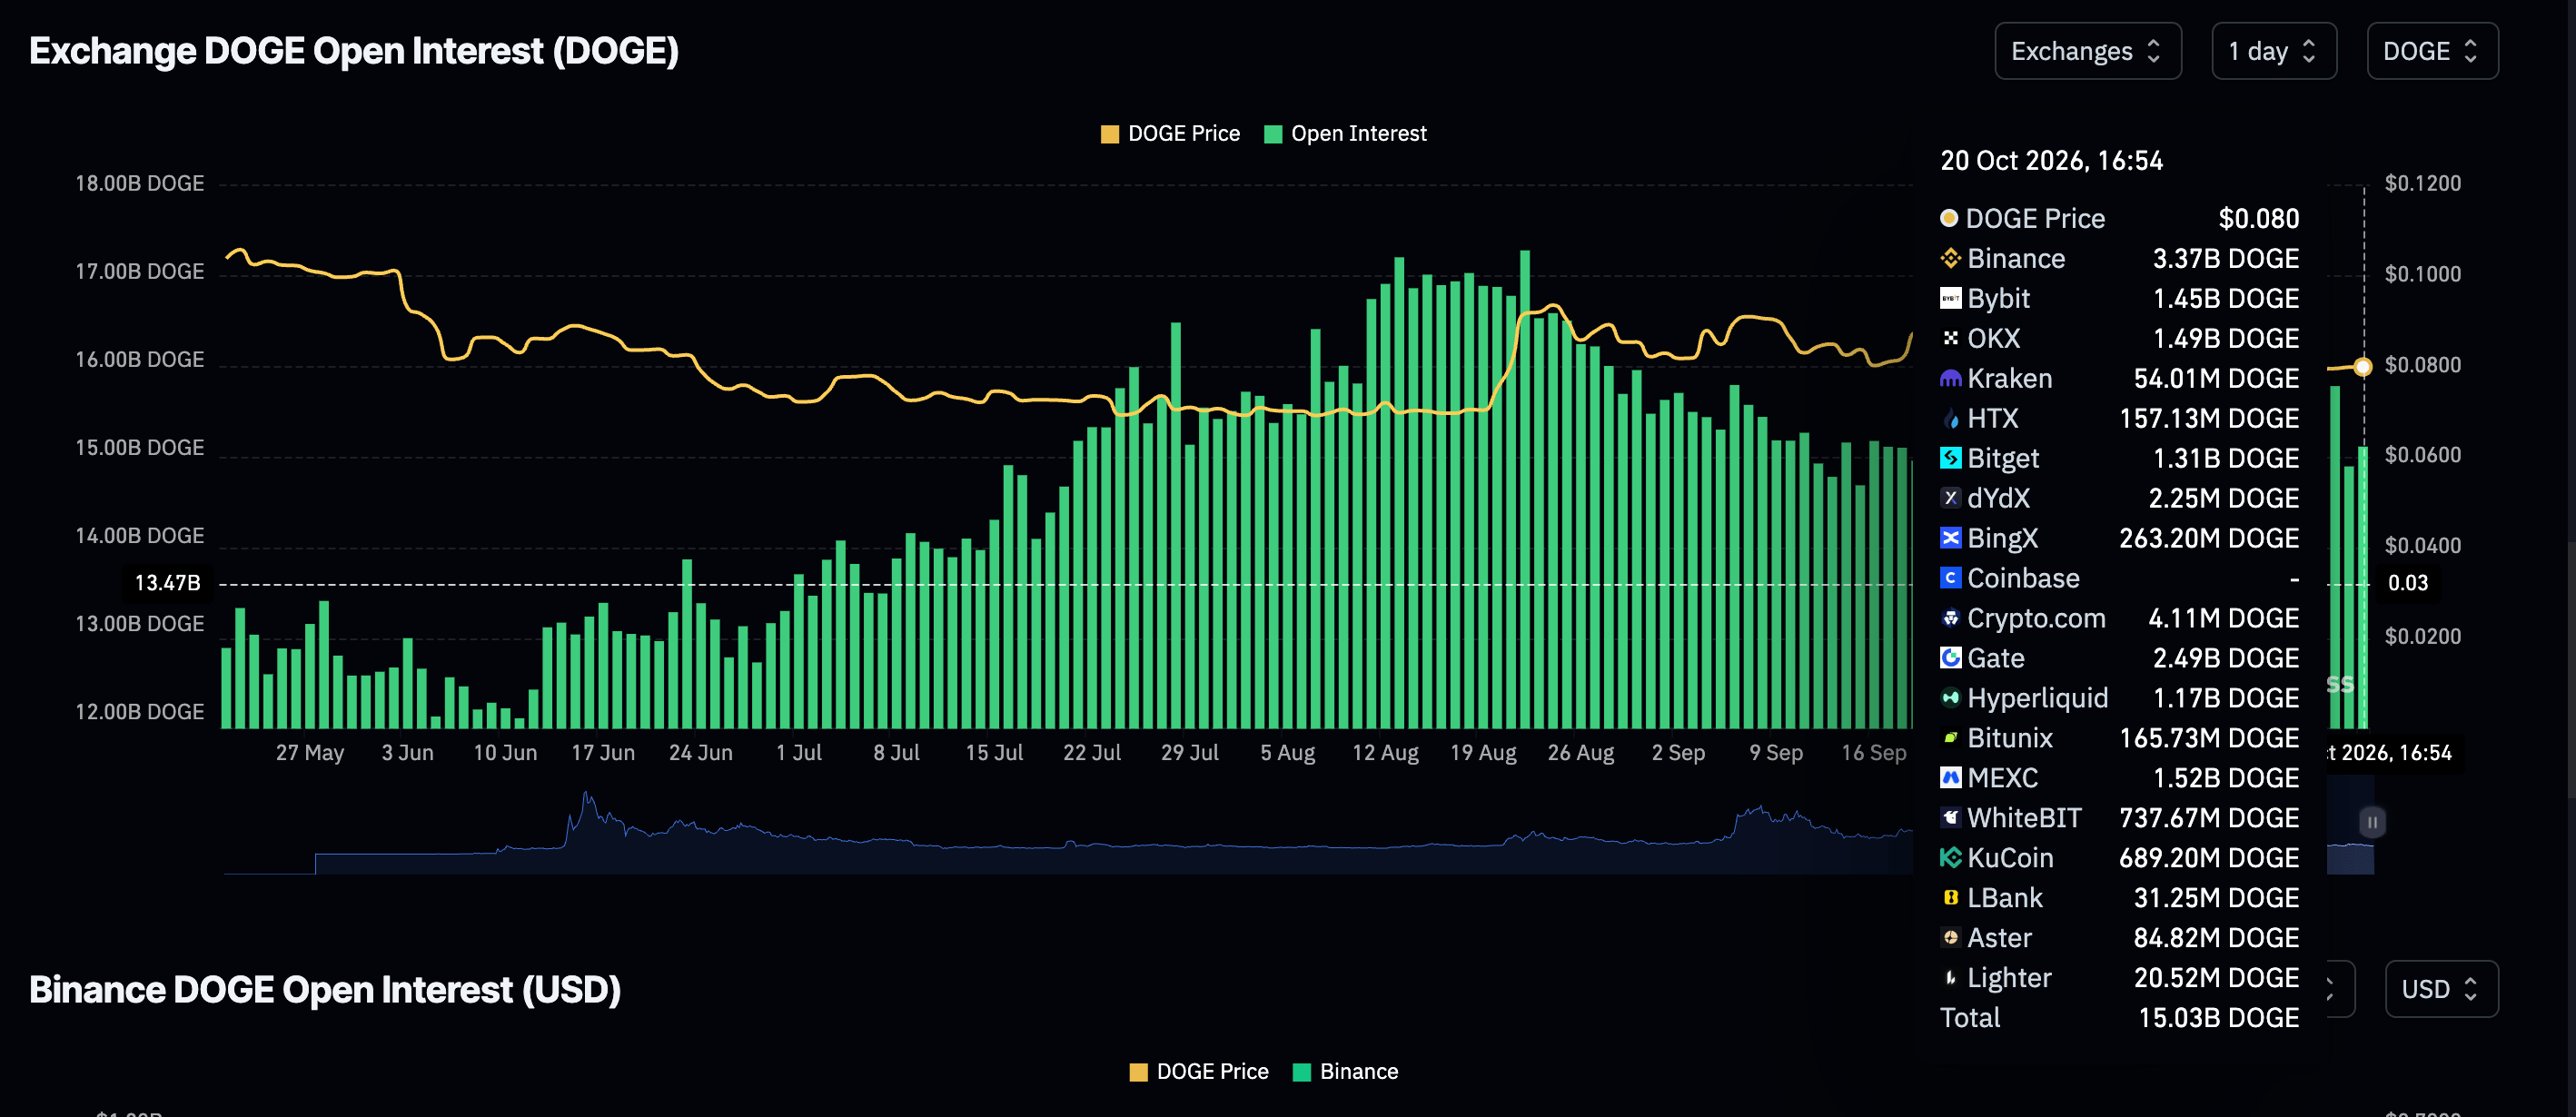
Task: Click the MEXC logo icon
Action: 1950,778
